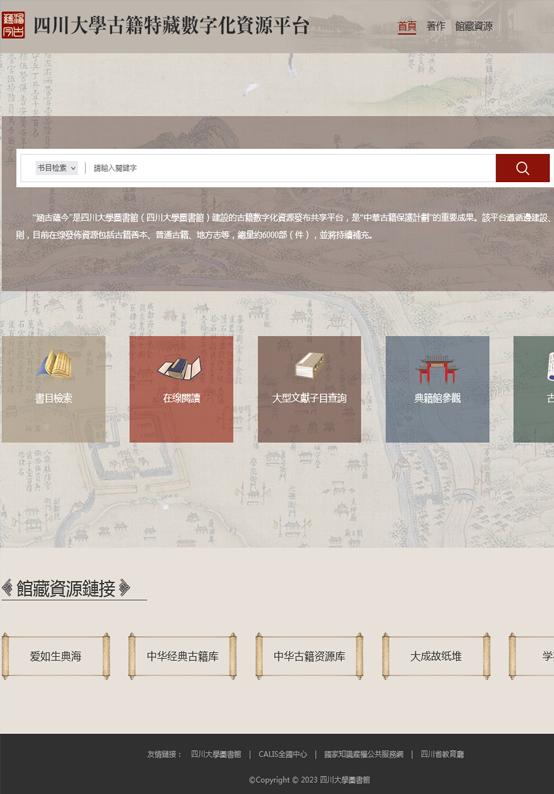The height and width of the screenshot is (794, 554).
Task: Open the 典籍館參觀 gate icon tile
Action: (x=438, y=389)
